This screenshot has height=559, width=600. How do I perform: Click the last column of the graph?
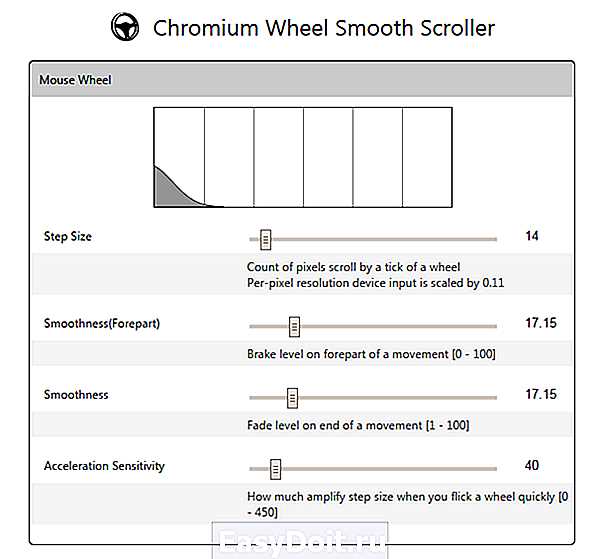(427, 157)
